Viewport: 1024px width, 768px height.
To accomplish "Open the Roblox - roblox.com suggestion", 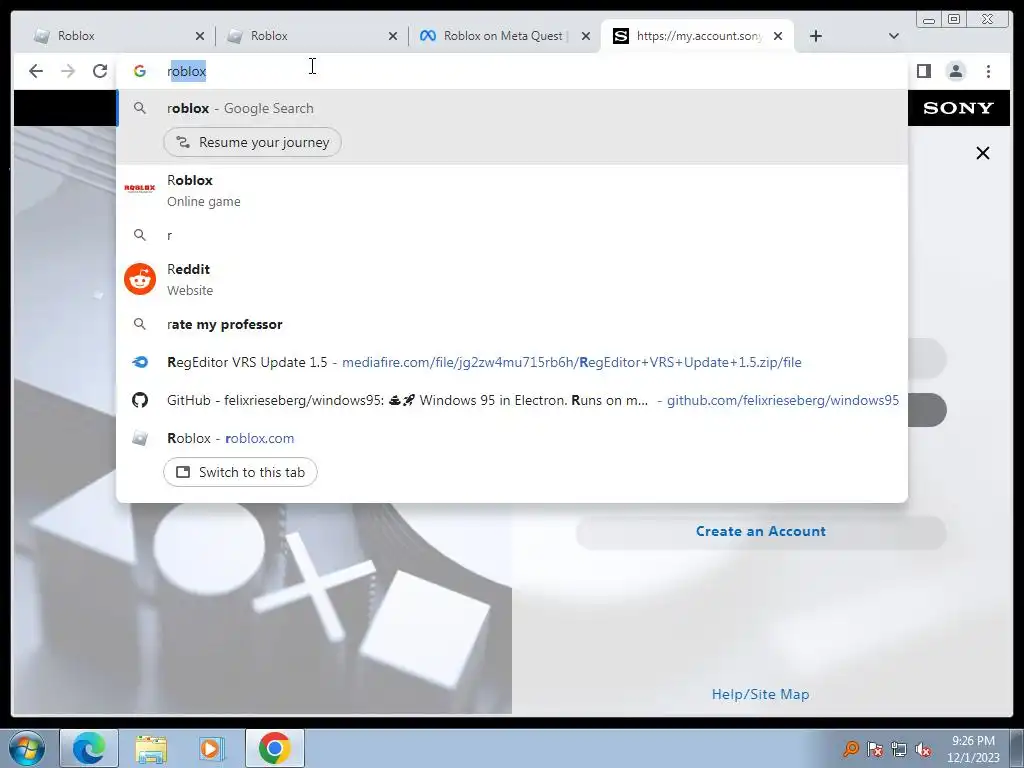I will tap(511, 438).
